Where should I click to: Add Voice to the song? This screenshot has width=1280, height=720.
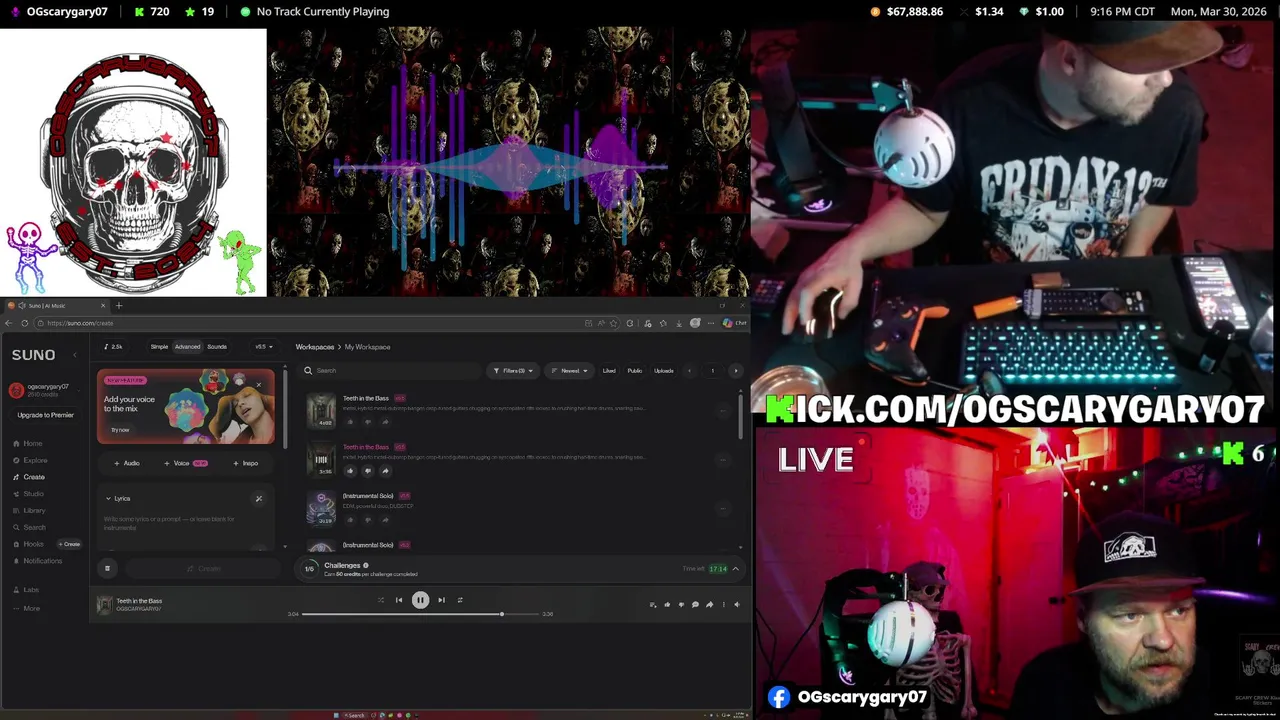(x=185, y=463)
